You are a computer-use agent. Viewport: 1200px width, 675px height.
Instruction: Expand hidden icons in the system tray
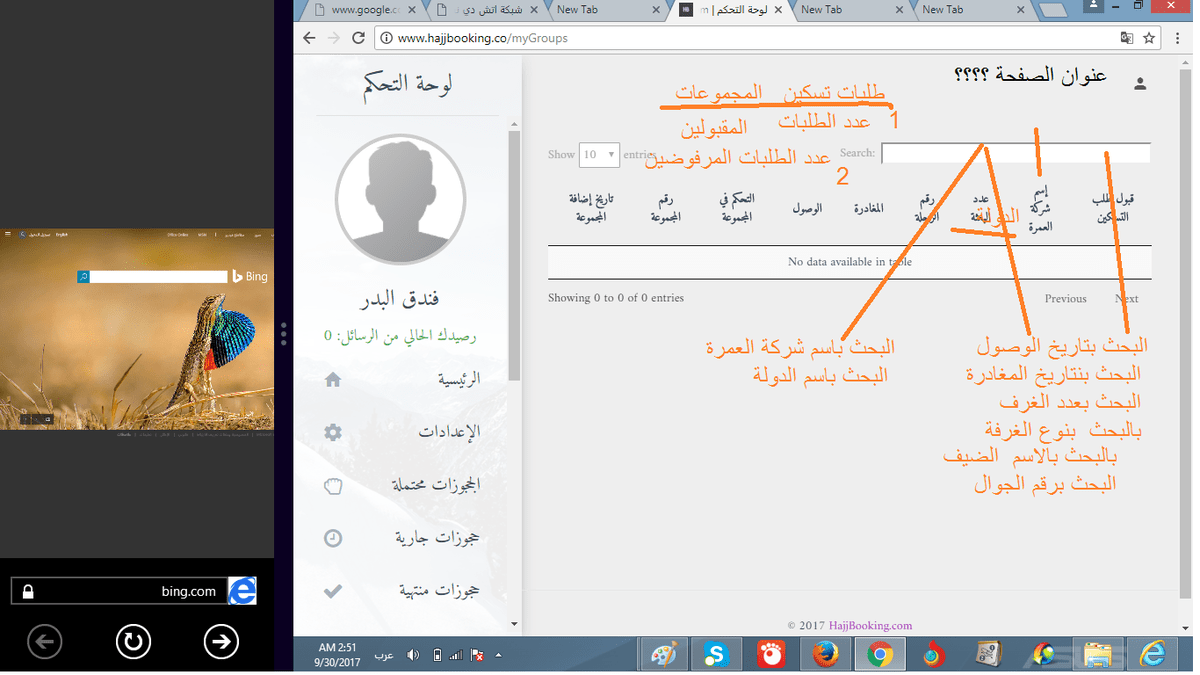tap(498, 654)
